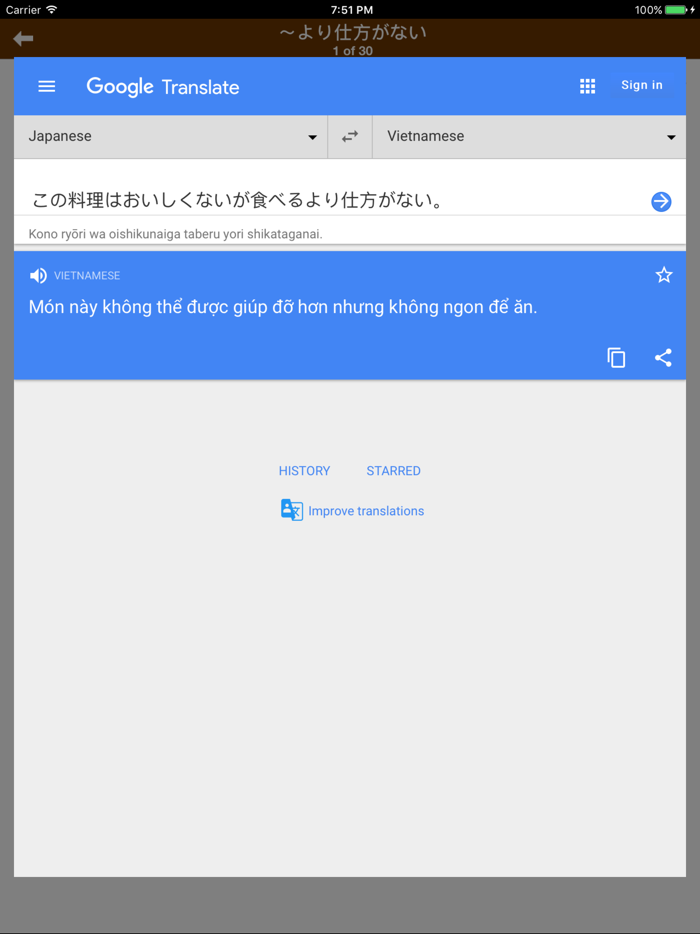The width and height of the screenshot is (700, 934).
Task: Open the STARRED tab
Action: [x=393, y=471]
